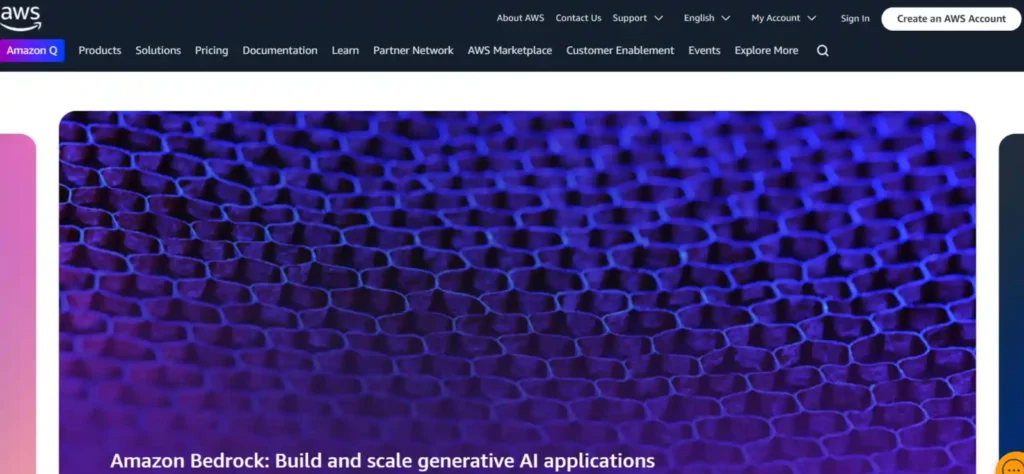Expand the Support dropdown

click(x=637, y=18)
